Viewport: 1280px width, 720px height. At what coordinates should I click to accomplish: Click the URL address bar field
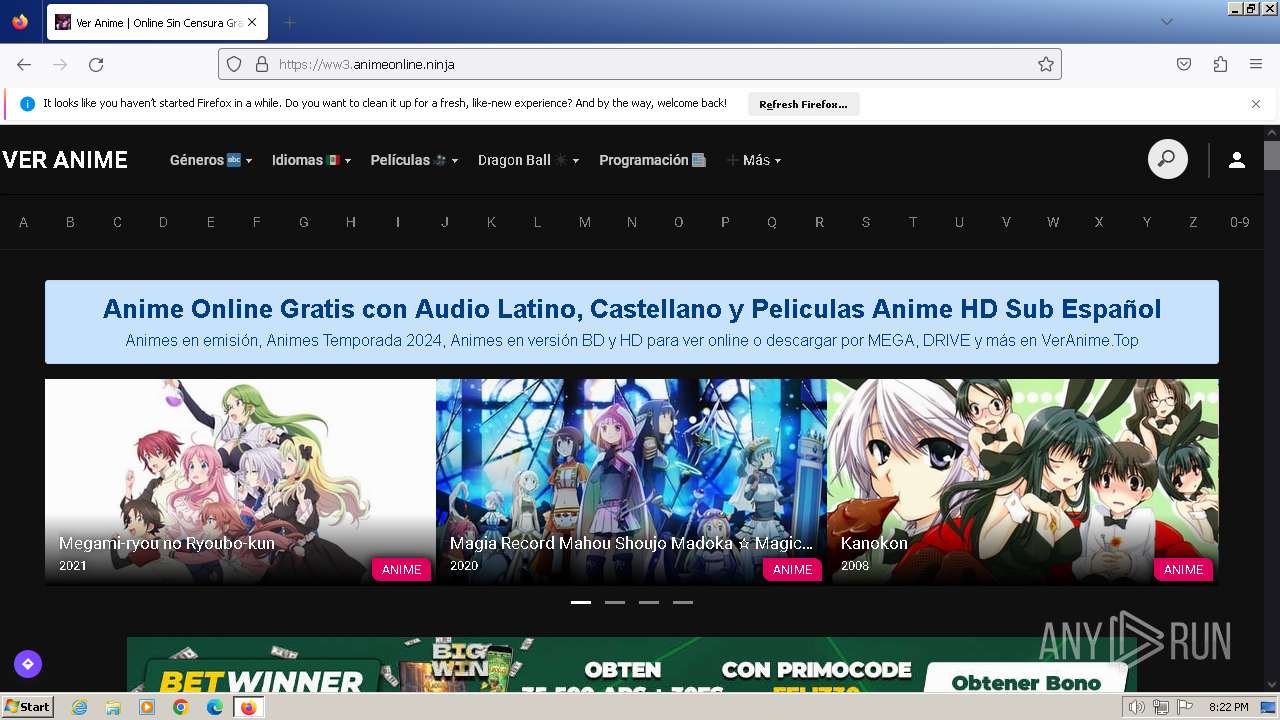pos(640,64)
